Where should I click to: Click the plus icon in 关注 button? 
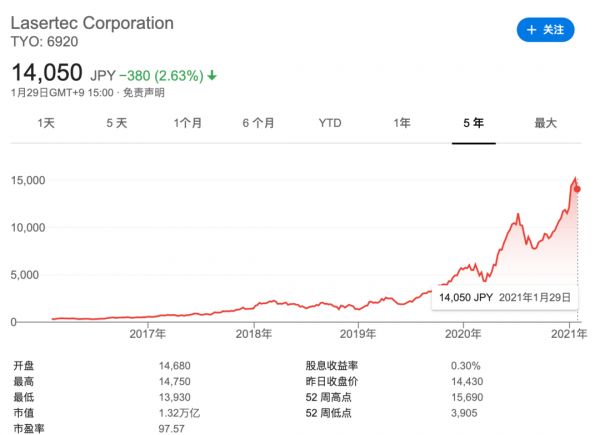click(x=531, y=30)
